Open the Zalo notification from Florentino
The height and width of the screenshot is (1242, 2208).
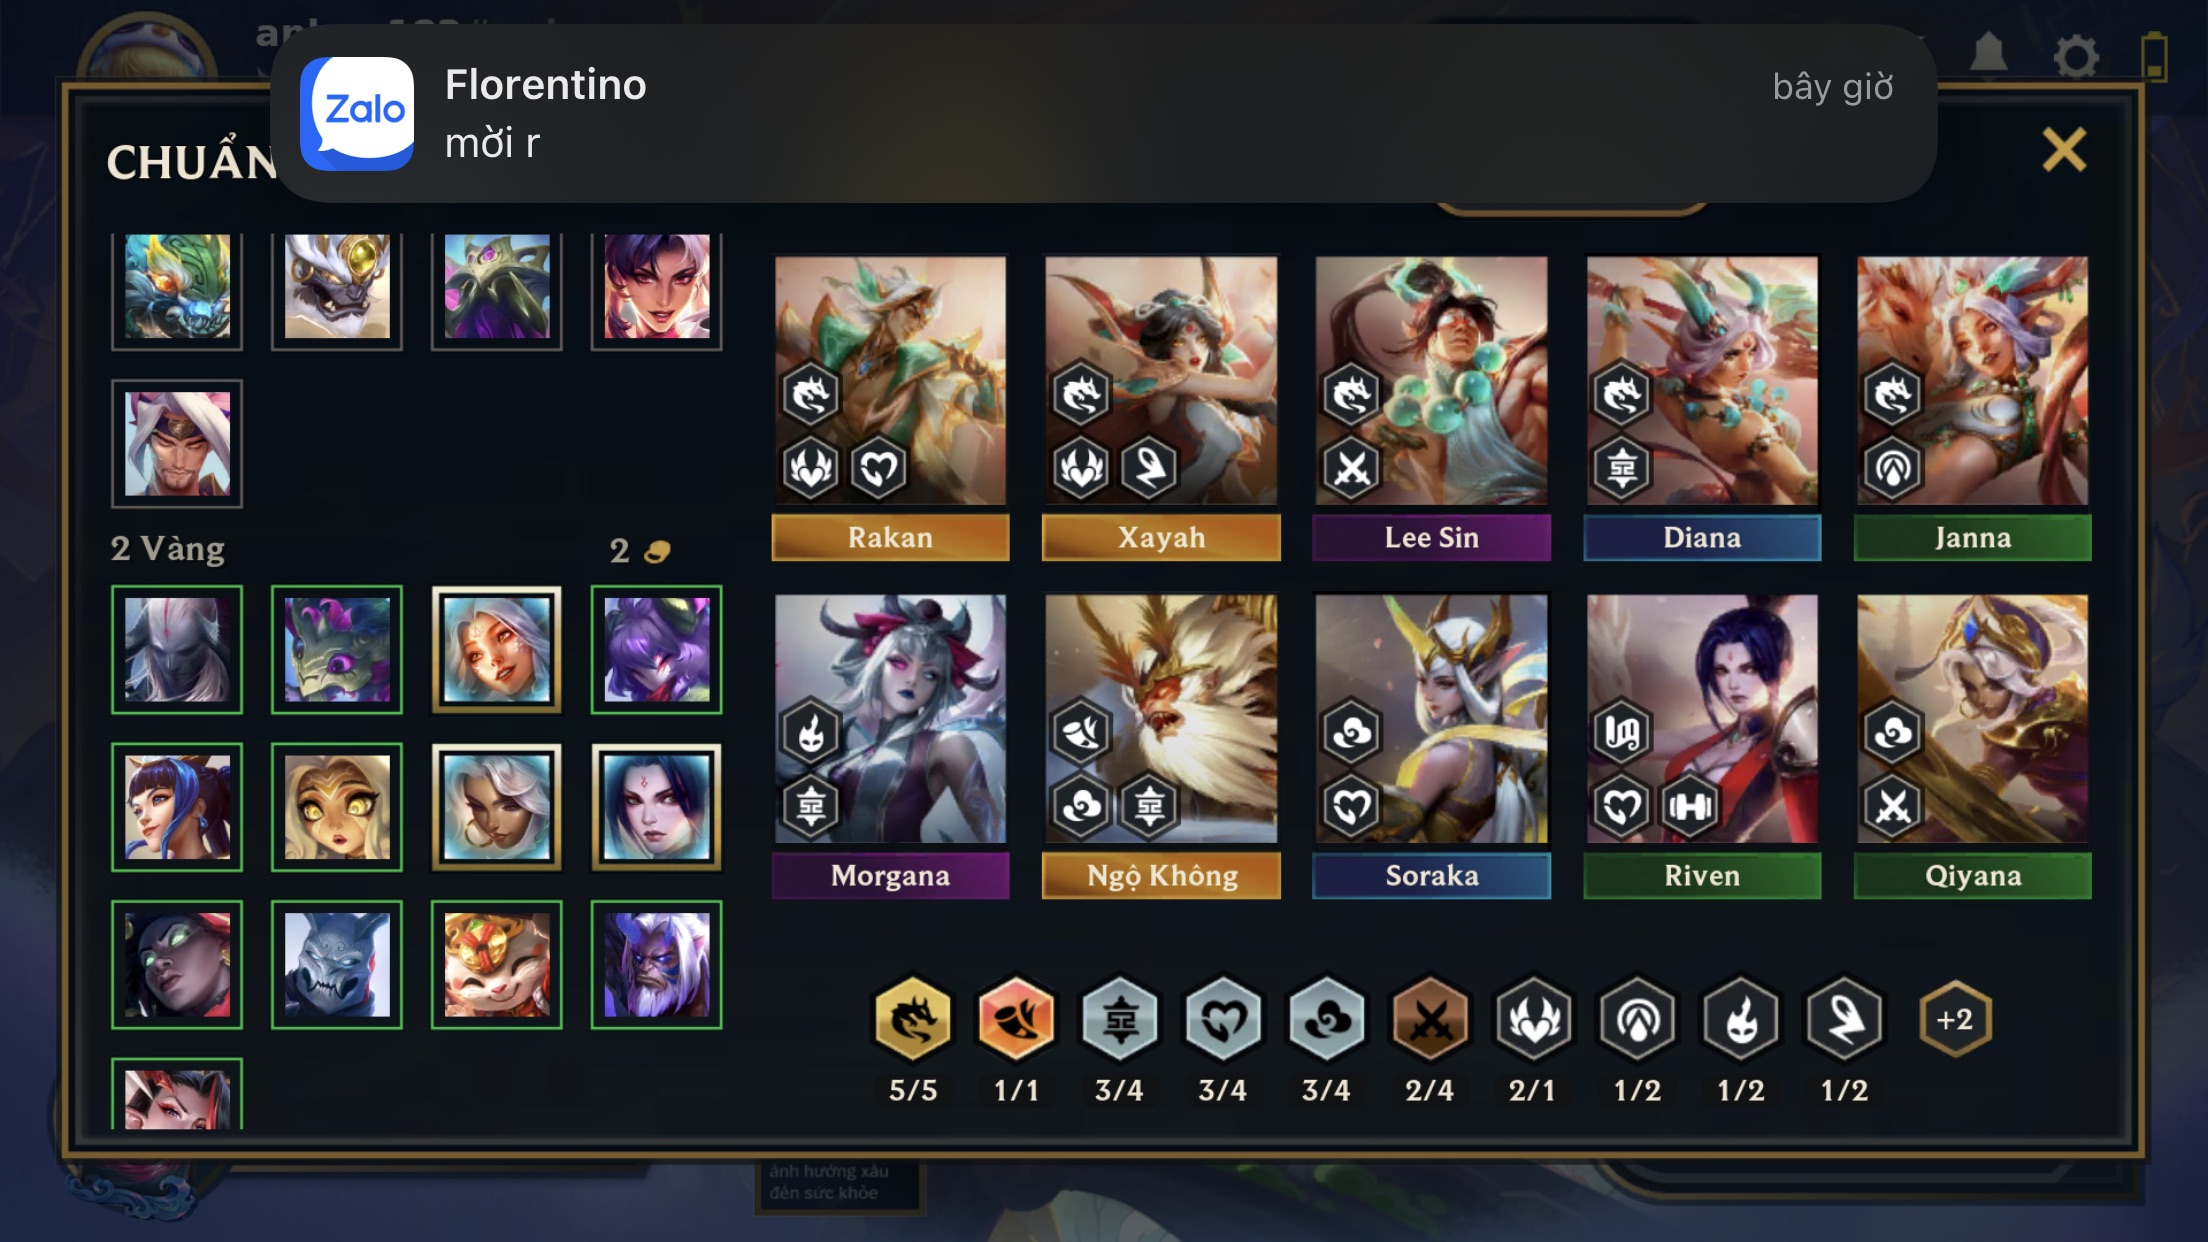1104,113
